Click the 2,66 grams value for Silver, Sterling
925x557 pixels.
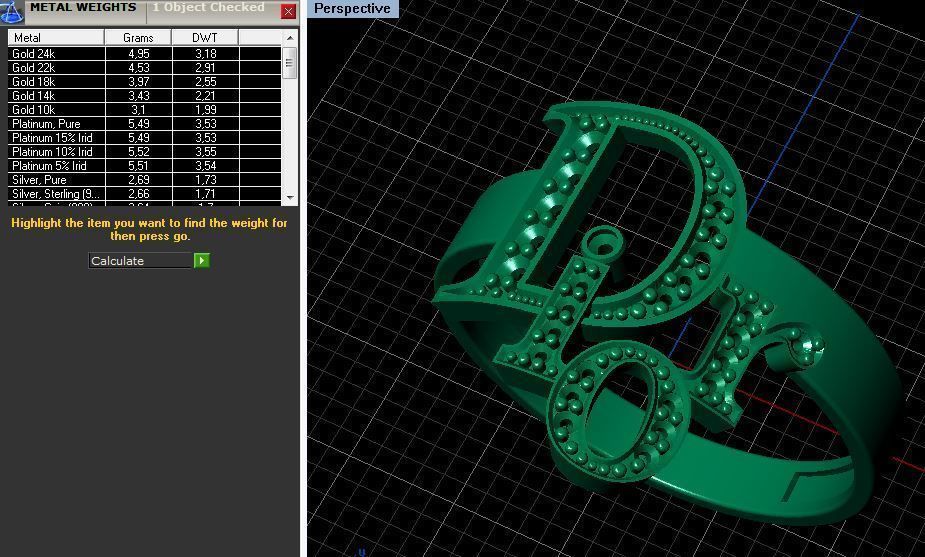click(139, 194)
